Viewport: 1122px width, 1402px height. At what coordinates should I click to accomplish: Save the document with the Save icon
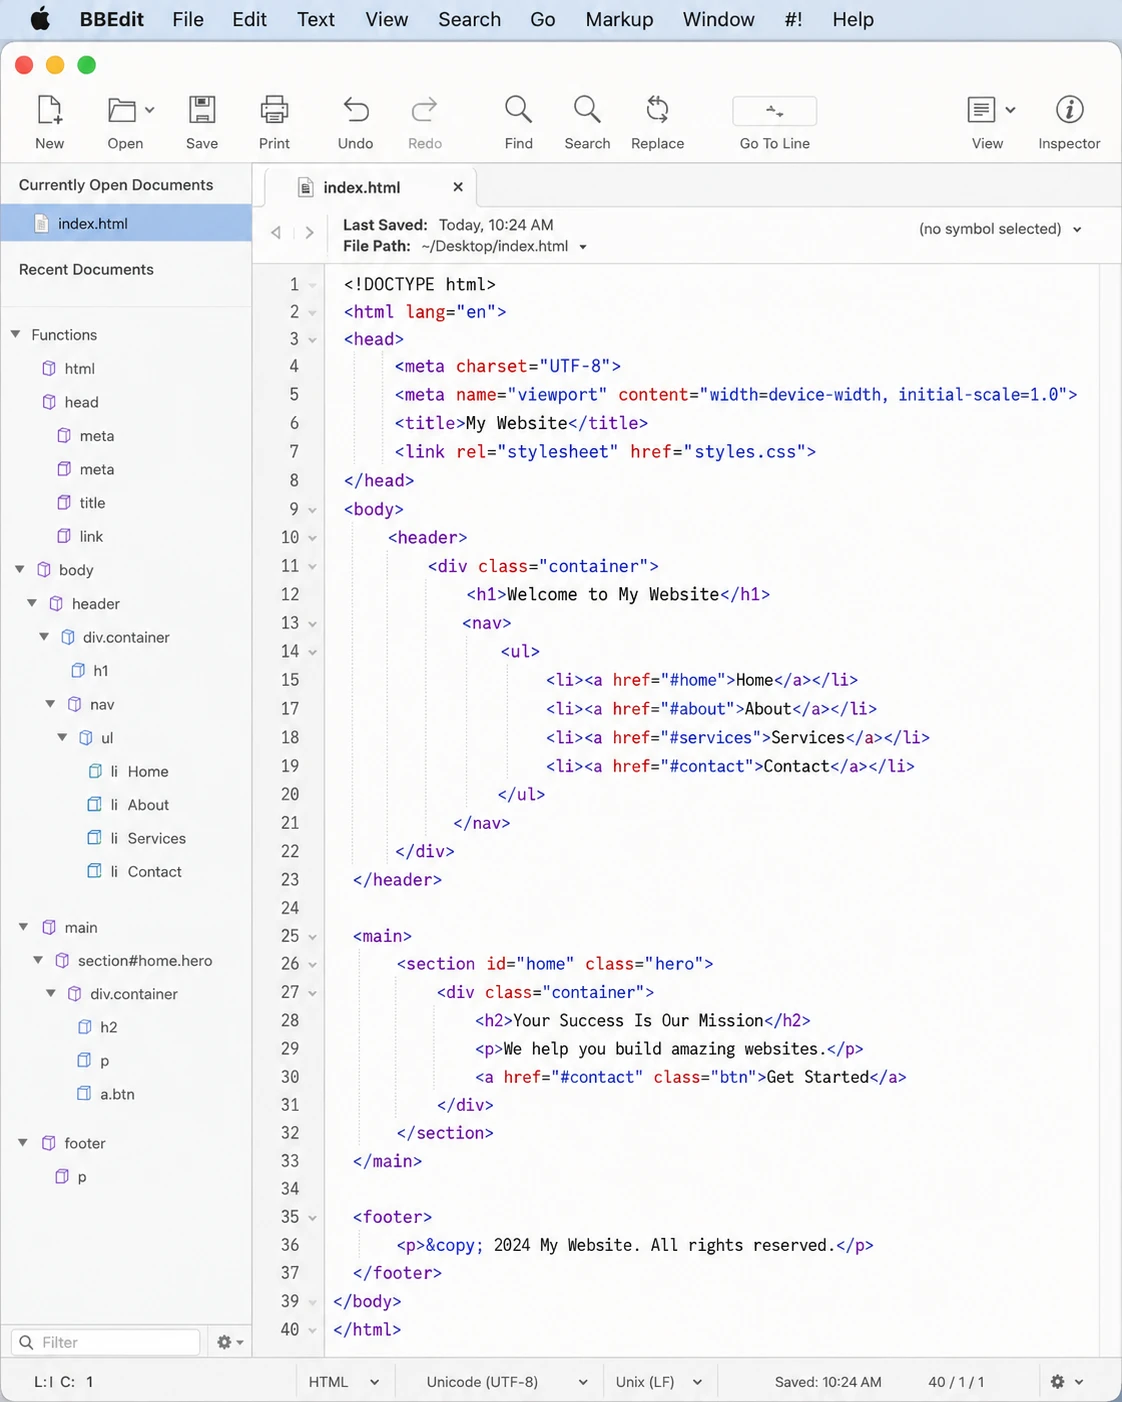point(202,109)
